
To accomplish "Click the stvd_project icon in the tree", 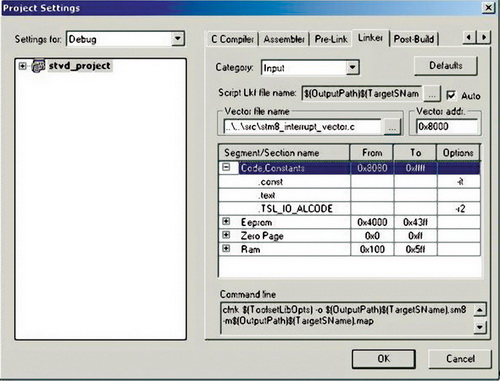I will click(38, 66).
